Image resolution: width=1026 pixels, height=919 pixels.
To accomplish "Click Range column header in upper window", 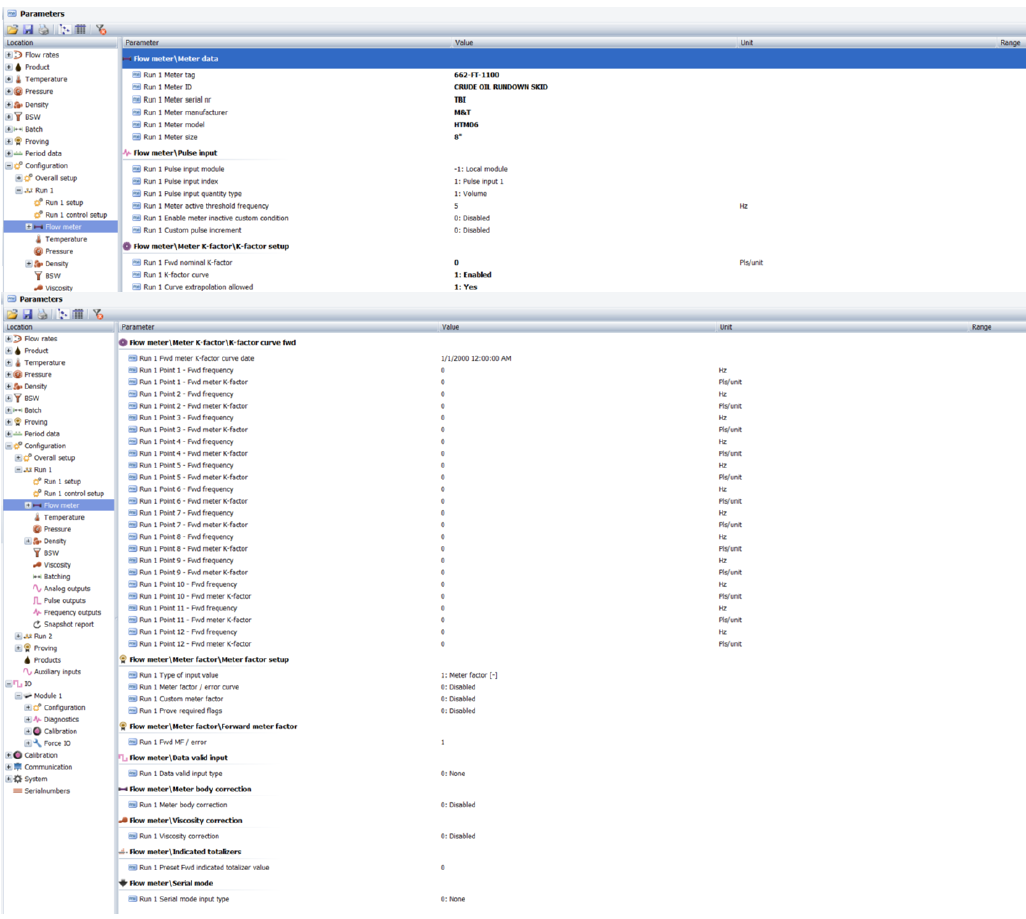I will pyautogui.click(x=1010, y=43).
